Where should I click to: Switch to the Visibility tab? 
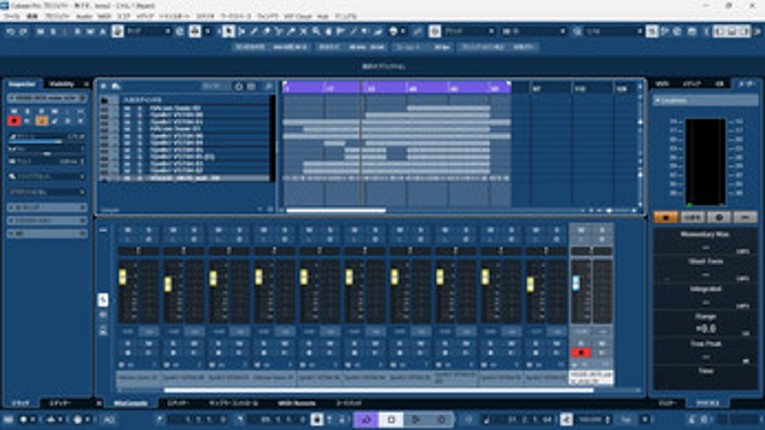pyautogui.click(x=60, y=84)
